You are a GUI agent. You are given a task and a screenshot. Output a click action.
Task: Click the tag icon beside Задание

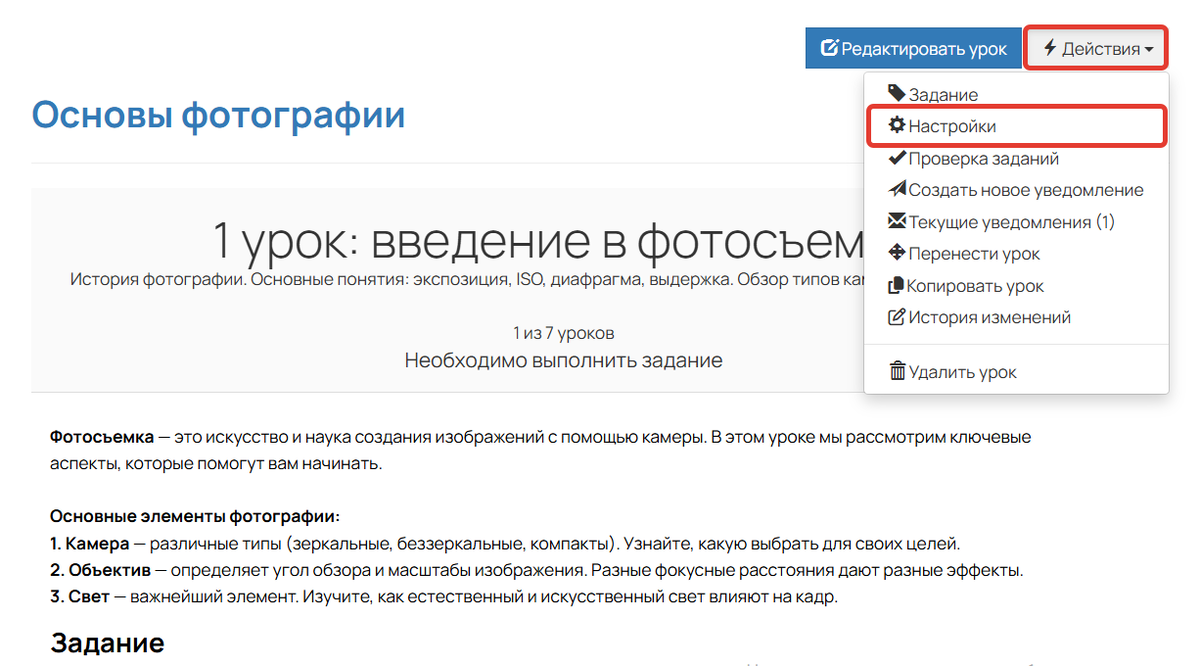(898, 94)
